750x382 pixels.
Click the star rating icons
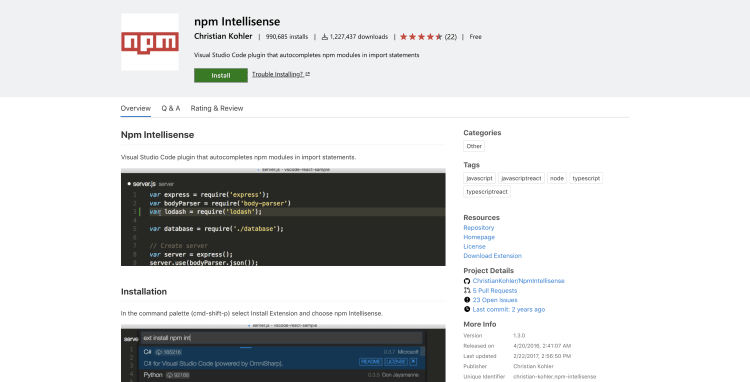click(x=421, y=37)
